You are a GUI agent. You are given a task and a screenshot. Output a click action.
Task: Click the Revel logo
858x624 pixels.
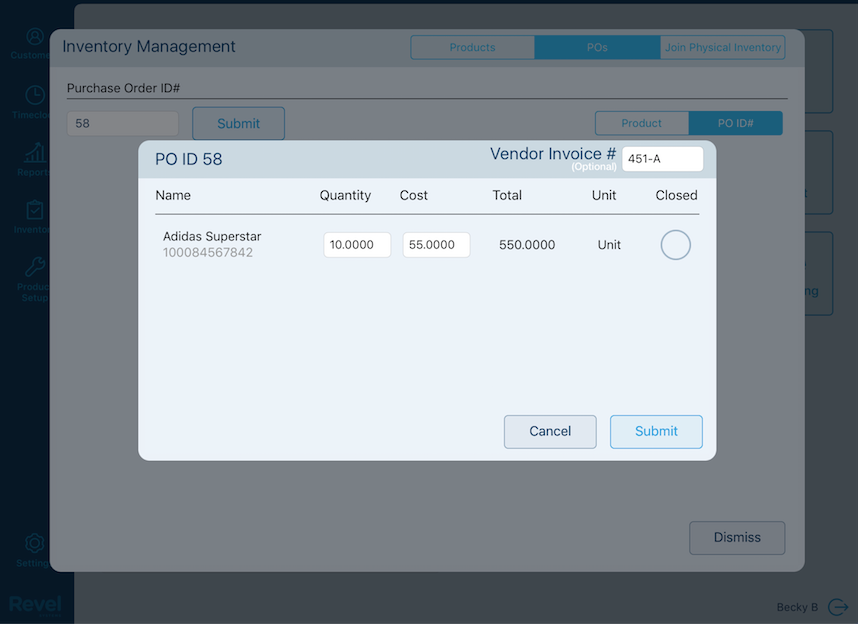pyautogui.click(x=36, y=603)
